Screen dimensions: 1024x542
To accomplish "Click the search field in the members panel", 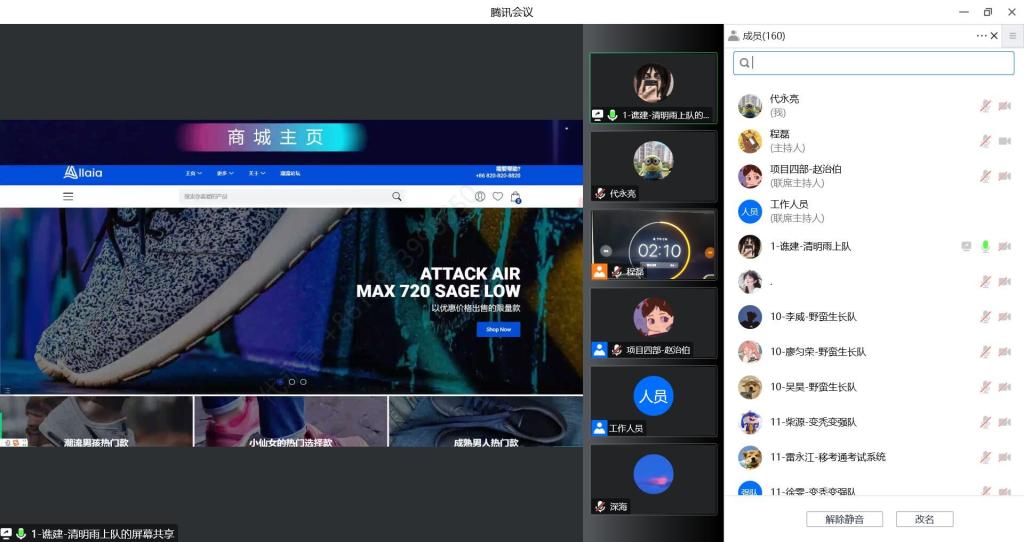I will pyautogui.click(x=873, y=63).
